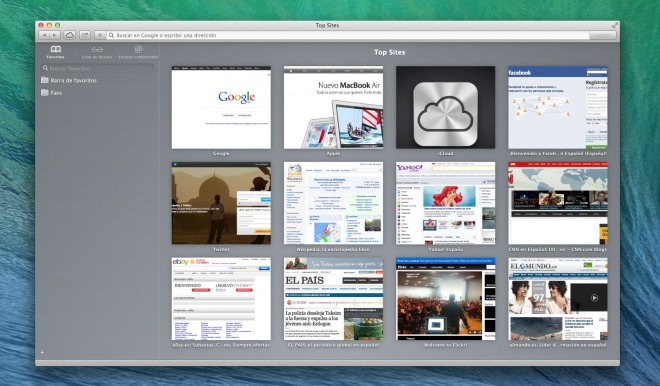The height and width of the screenshot is (386, 660).
Task: Open the EL PAÍS top site thumbnail
Action: tap(333, 299)
